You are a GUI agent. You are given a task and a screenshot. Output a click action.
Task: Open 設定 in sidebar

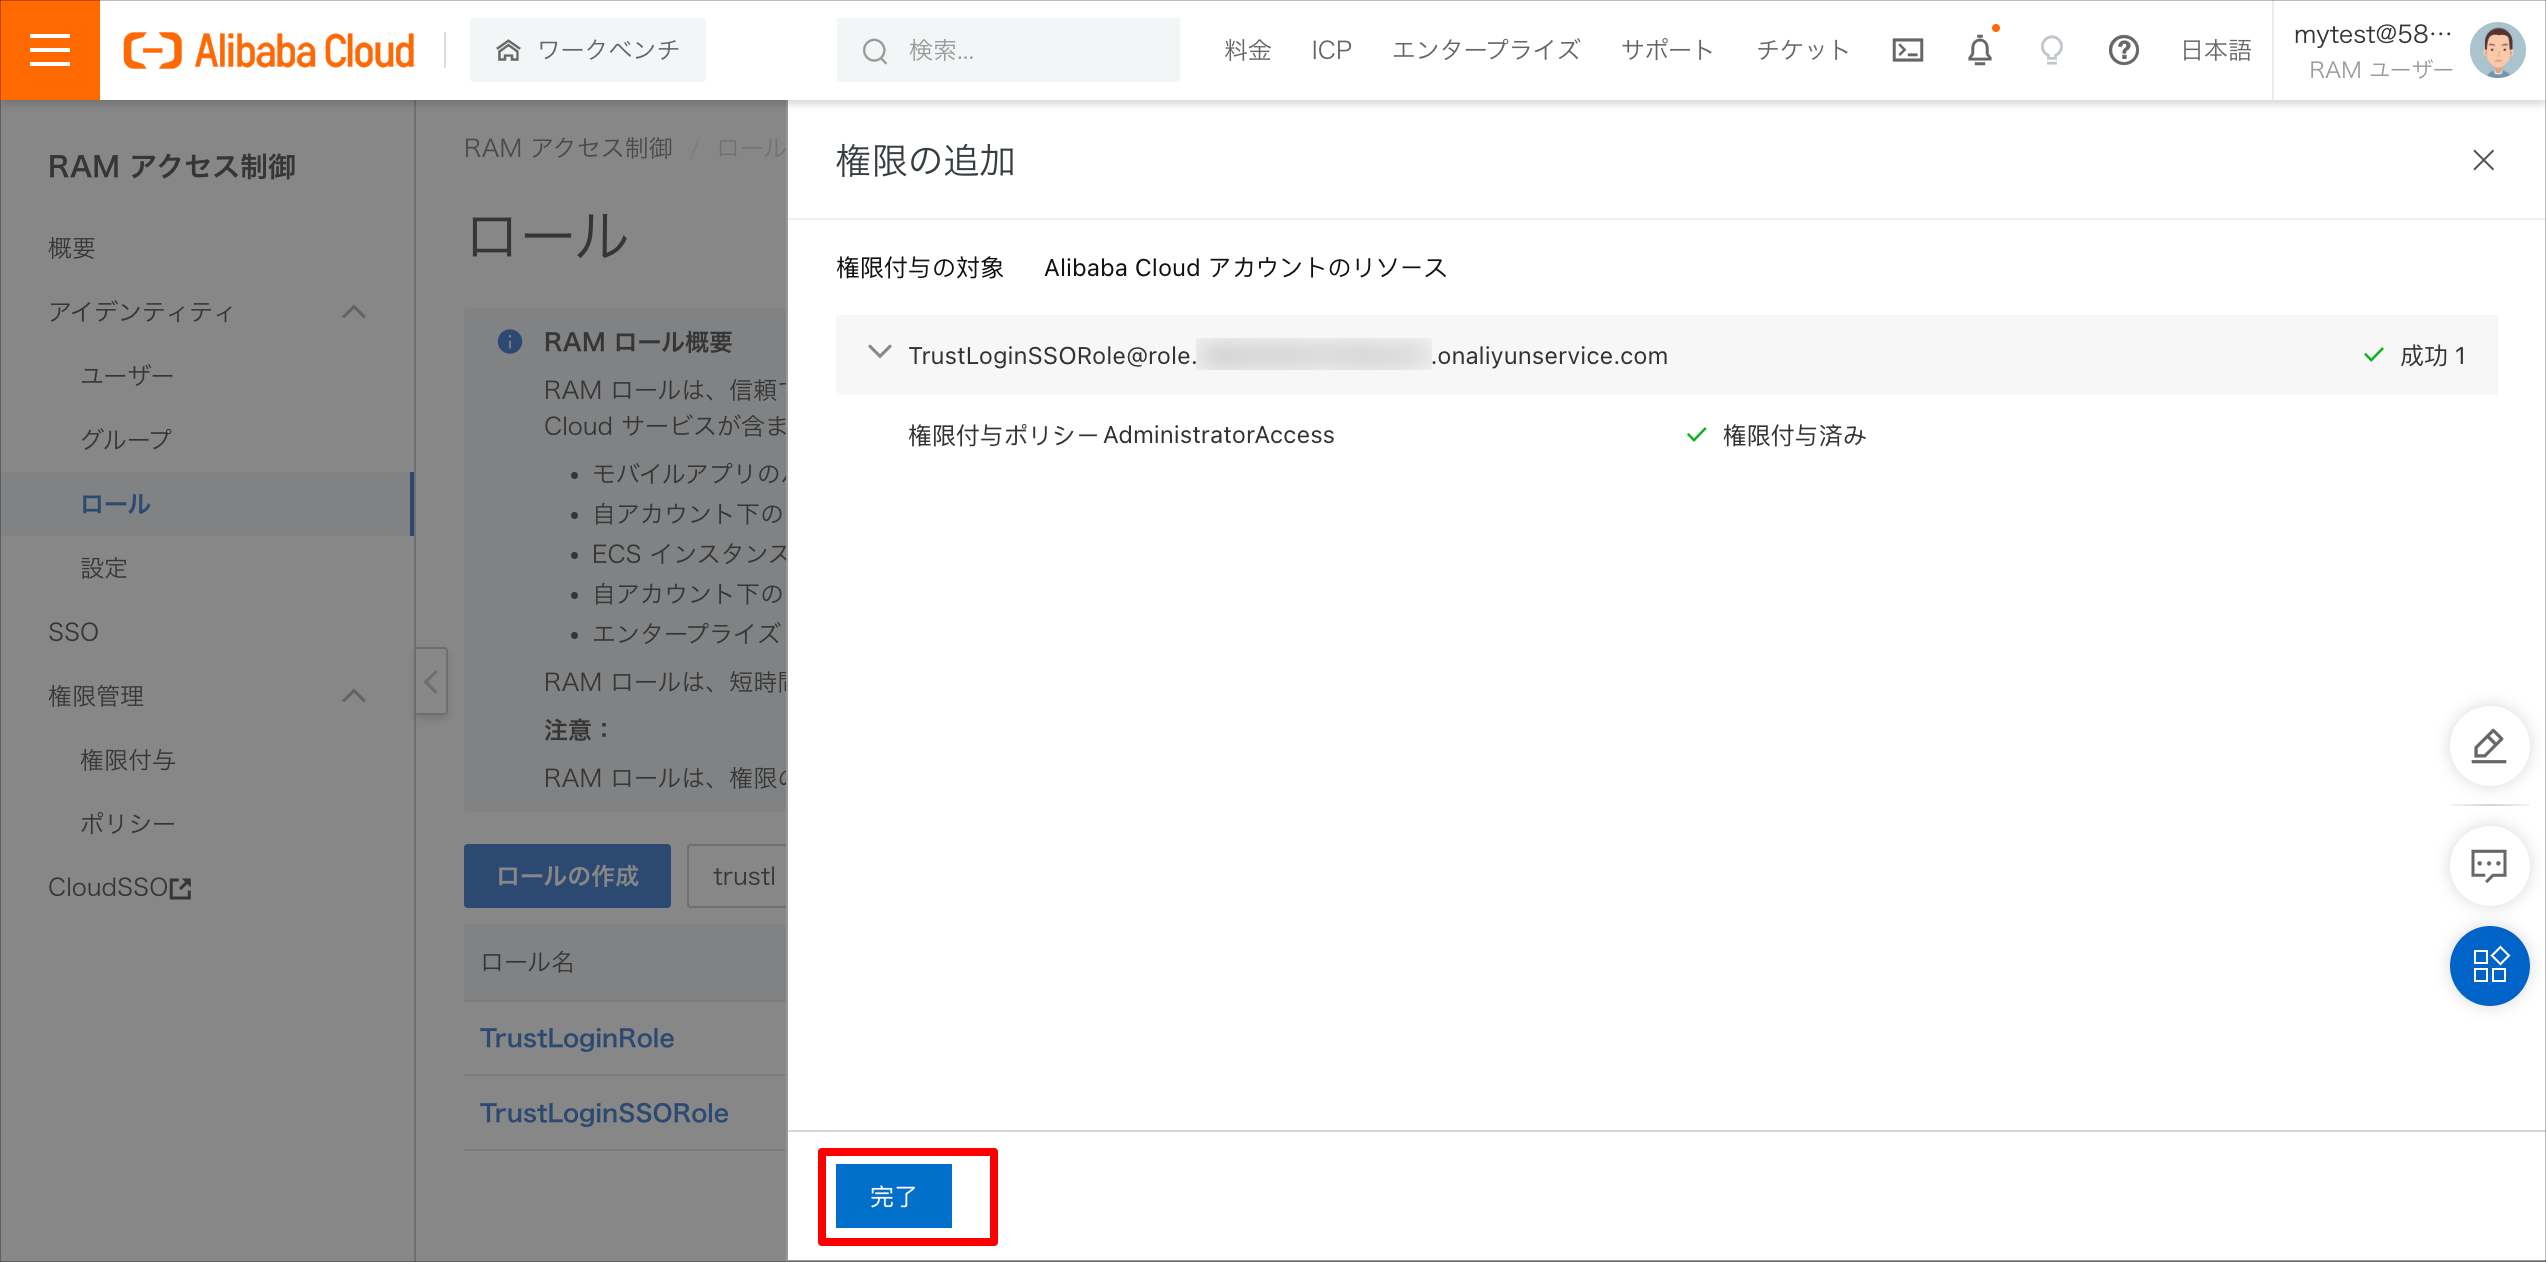tap(104, 568)
